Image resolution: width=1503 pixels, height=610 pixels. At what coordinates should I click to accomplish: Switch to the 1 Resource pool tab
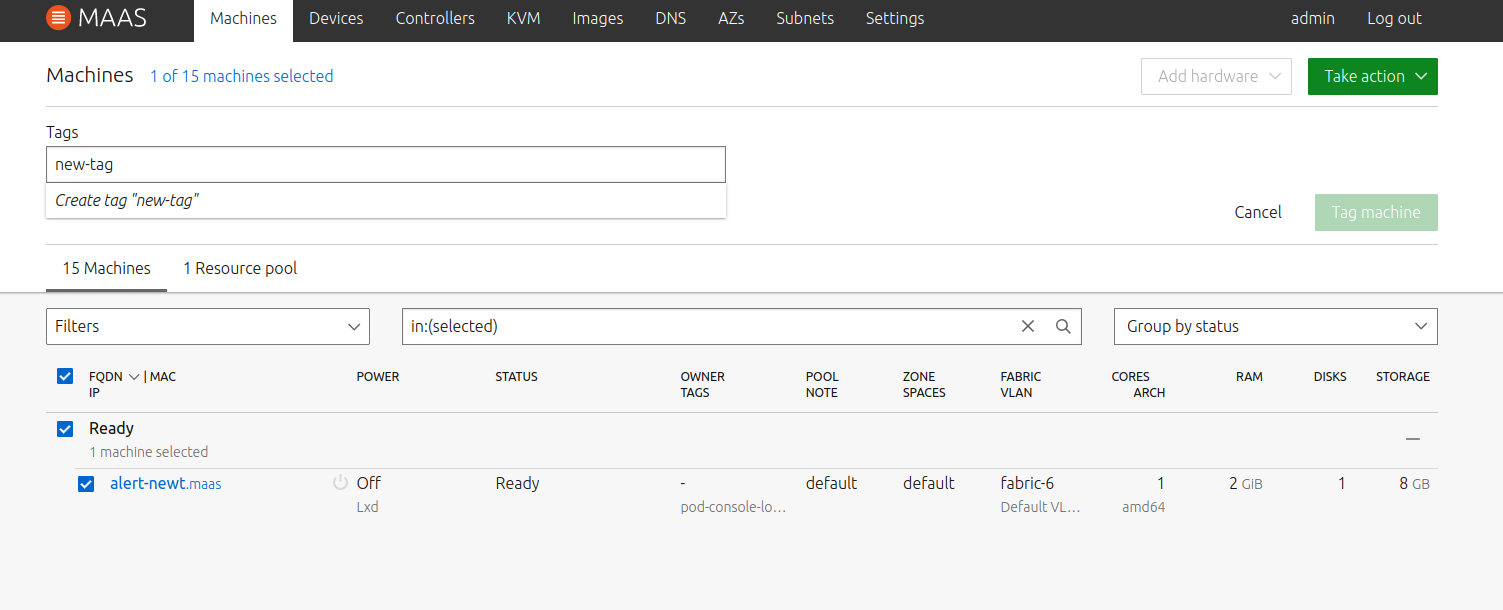(240, 268)
